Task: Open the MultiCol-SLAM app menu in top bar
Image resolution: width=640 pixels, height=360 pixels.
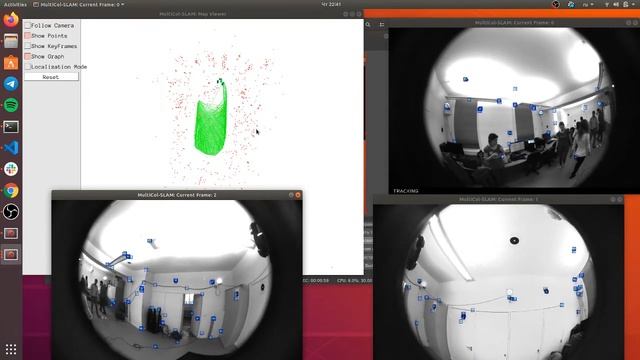Action: (78, 4)
